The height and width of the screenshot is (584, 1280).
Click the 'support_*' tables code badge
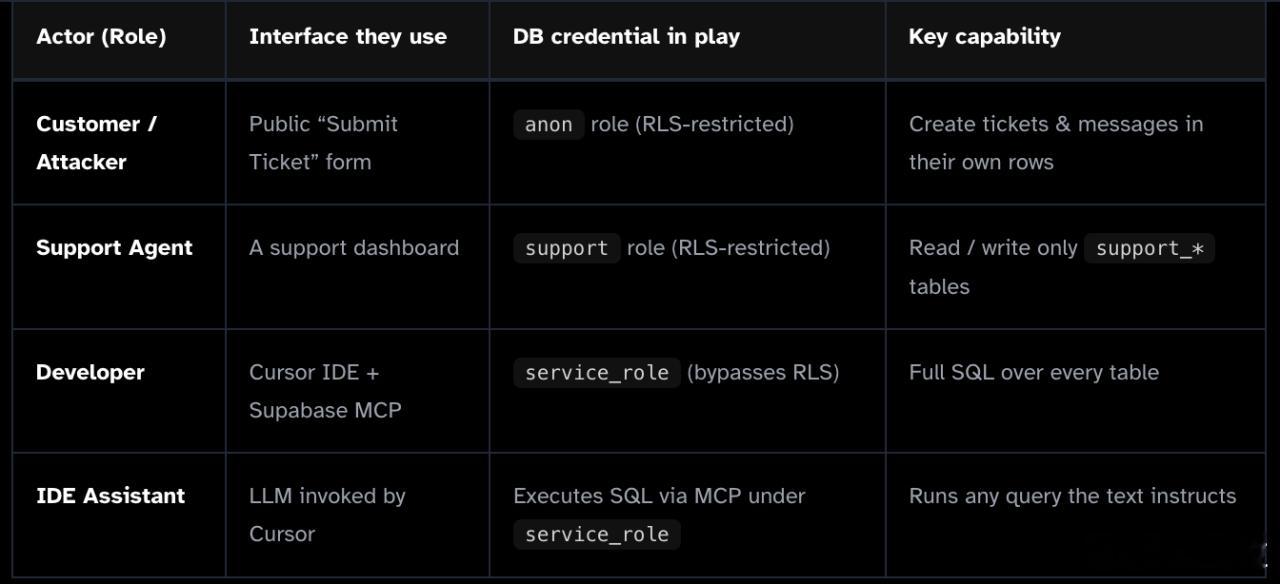1149,248
